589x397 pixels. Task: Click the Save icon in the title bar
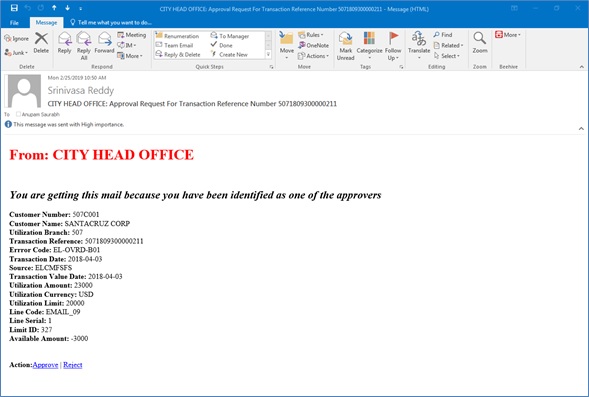tap(14, 8)
